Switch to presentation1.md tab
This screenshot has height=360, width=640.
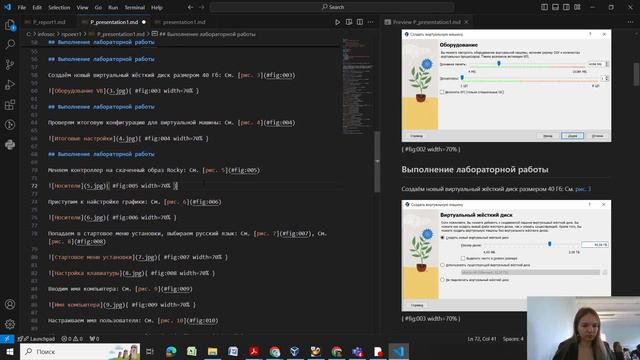[184, 22]
